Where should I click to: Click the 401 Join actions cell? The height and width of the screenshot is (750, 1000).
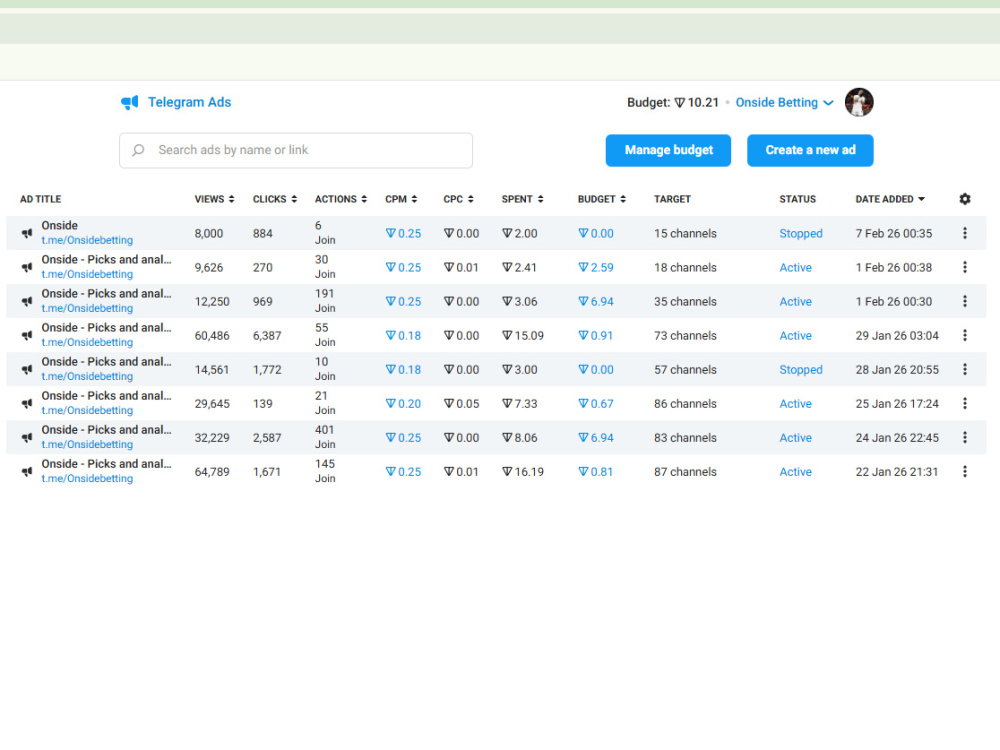point(325,437)
